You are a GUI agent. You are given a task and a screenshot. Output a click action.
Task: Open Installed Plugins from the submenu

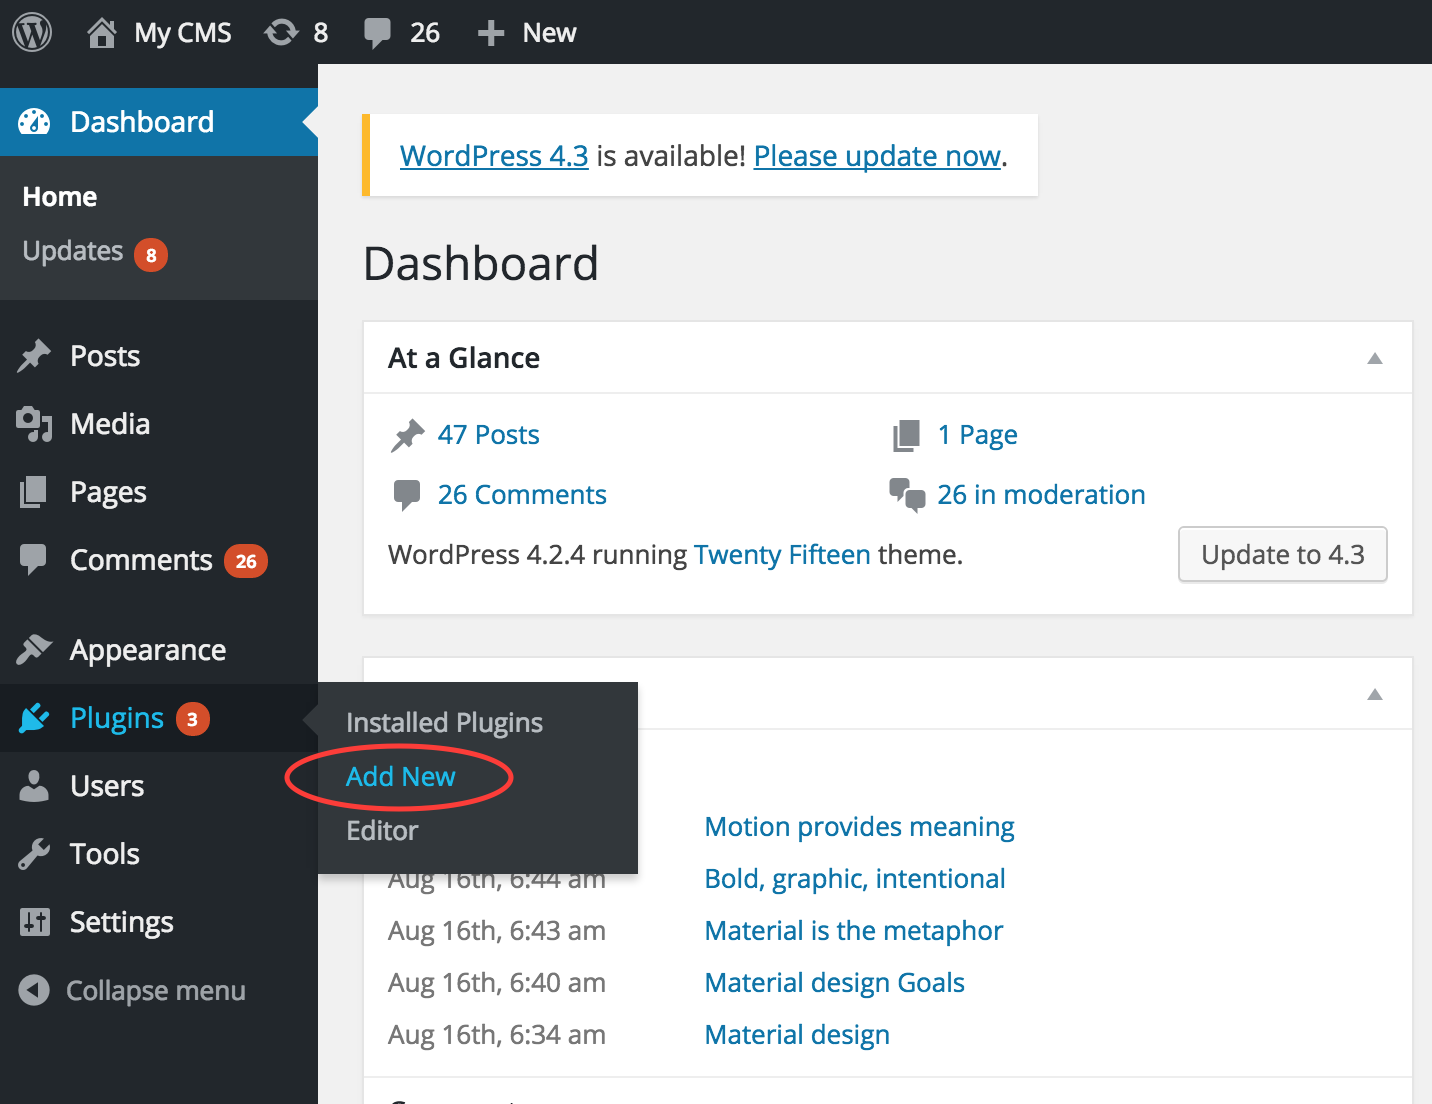[444, 723]
